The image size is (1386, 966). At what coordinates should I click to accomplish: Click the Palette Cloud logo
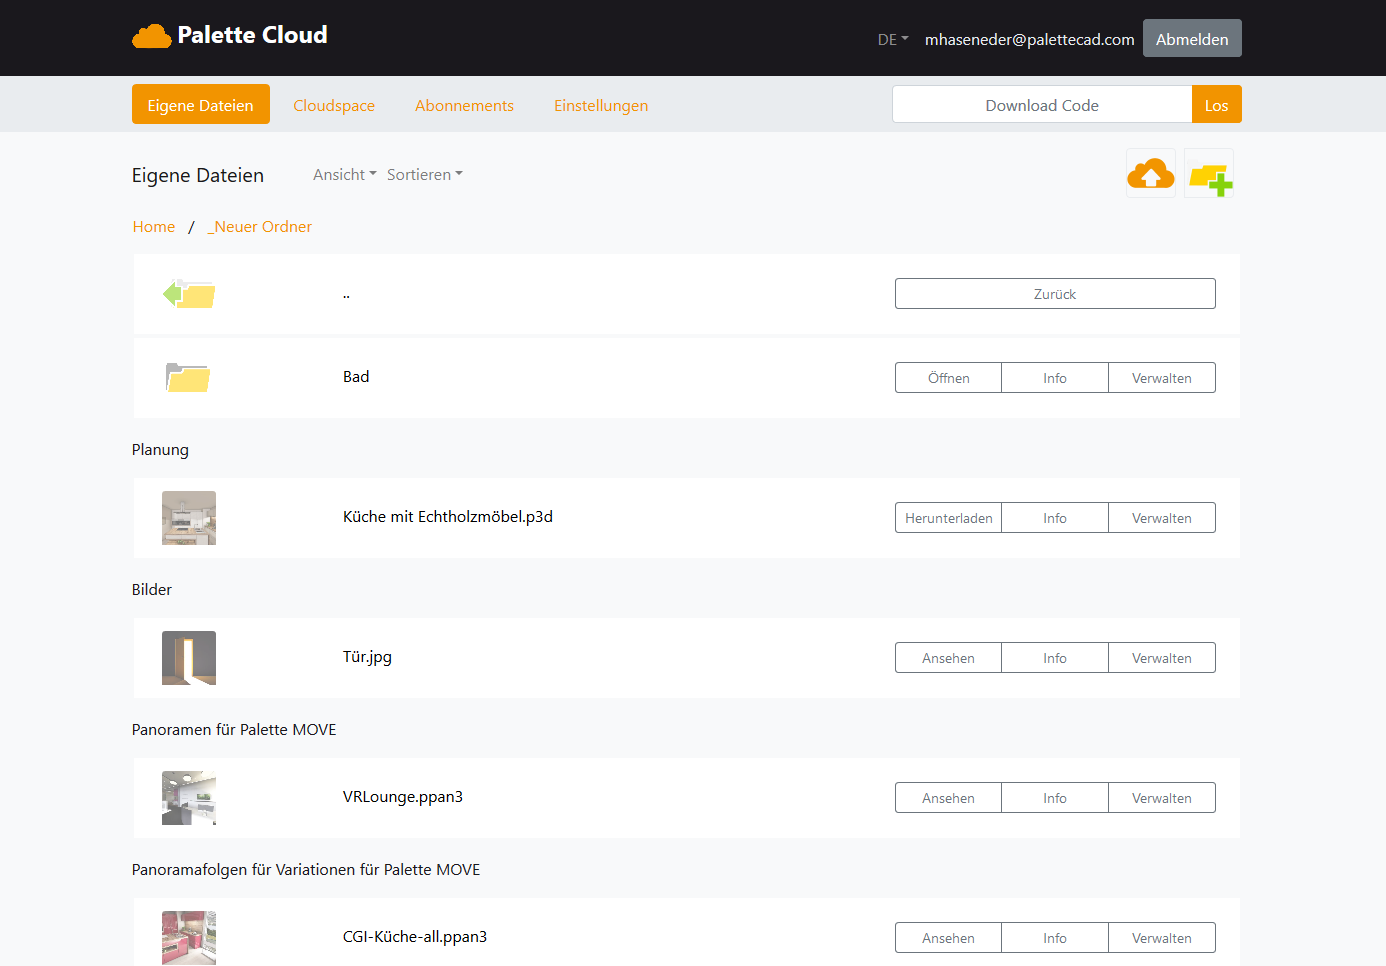pos(230,36)
